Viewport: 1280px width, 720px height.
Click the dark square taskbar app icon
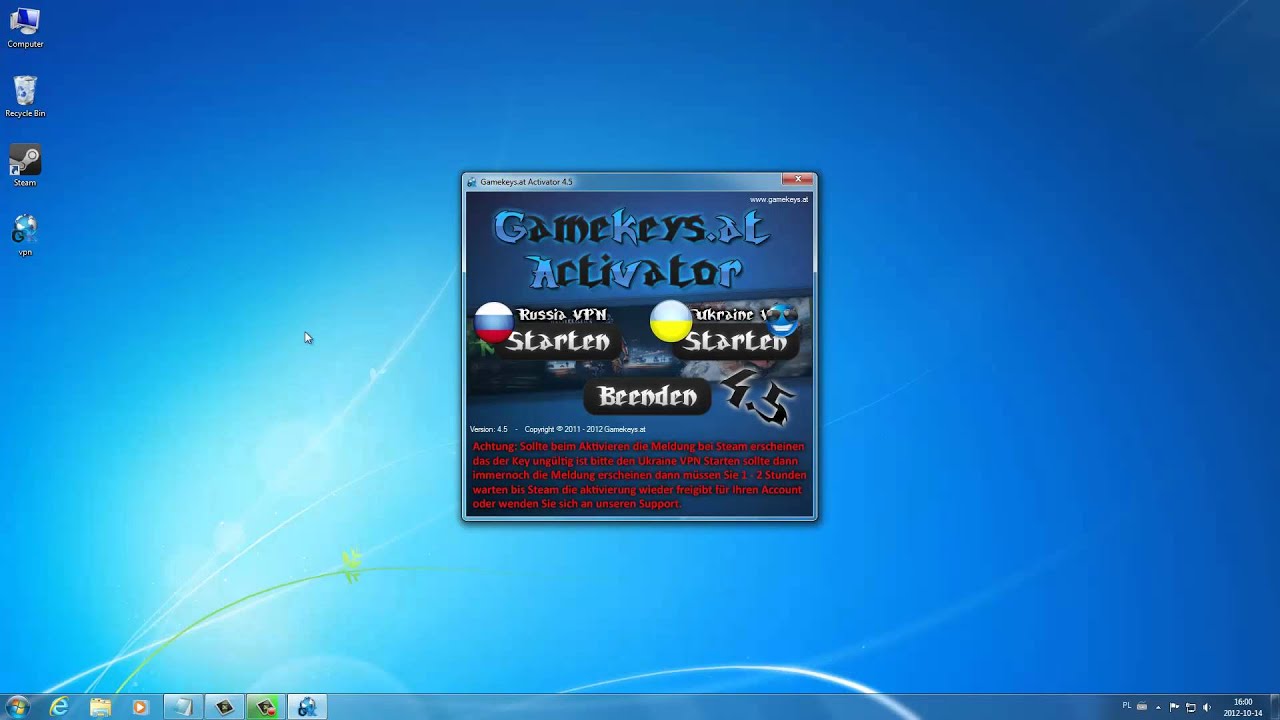pos(224,707)
